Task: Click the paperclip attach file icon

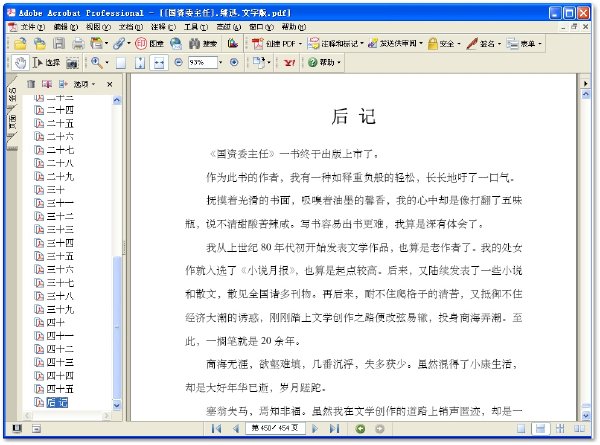Action: tap(119, 44)
